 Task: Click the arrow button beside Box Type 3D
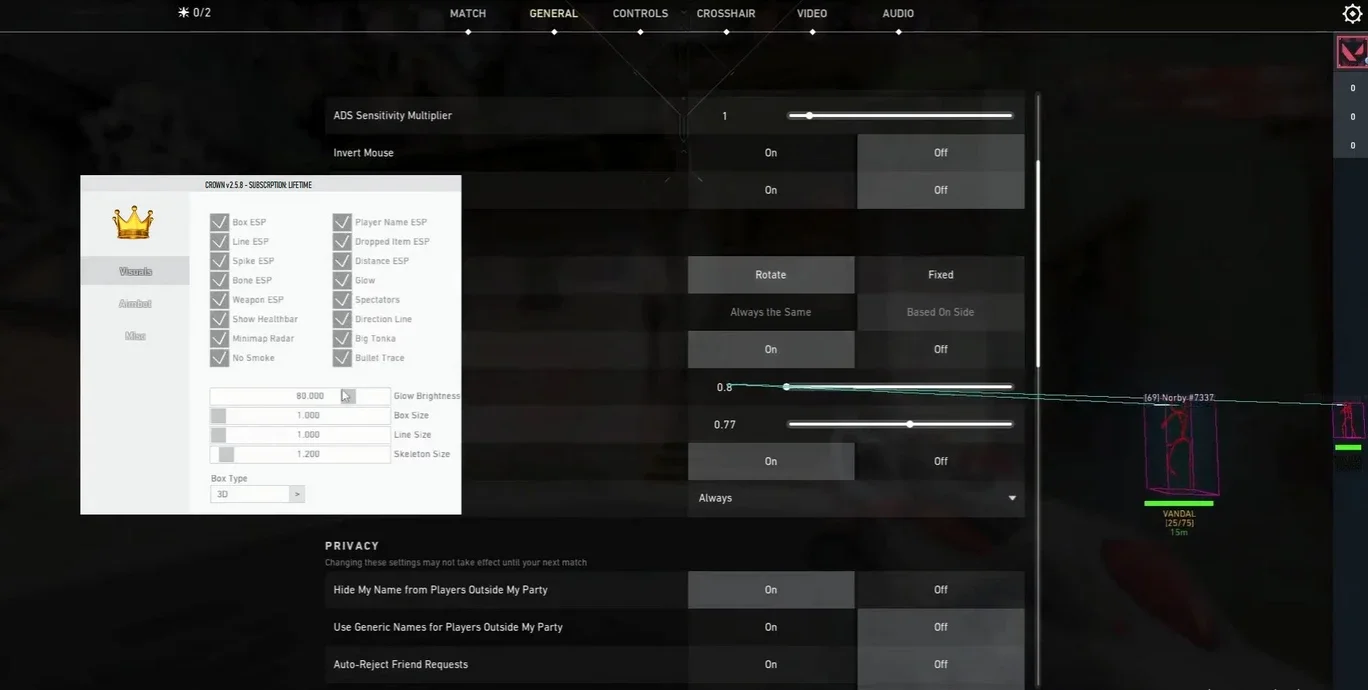297,494
